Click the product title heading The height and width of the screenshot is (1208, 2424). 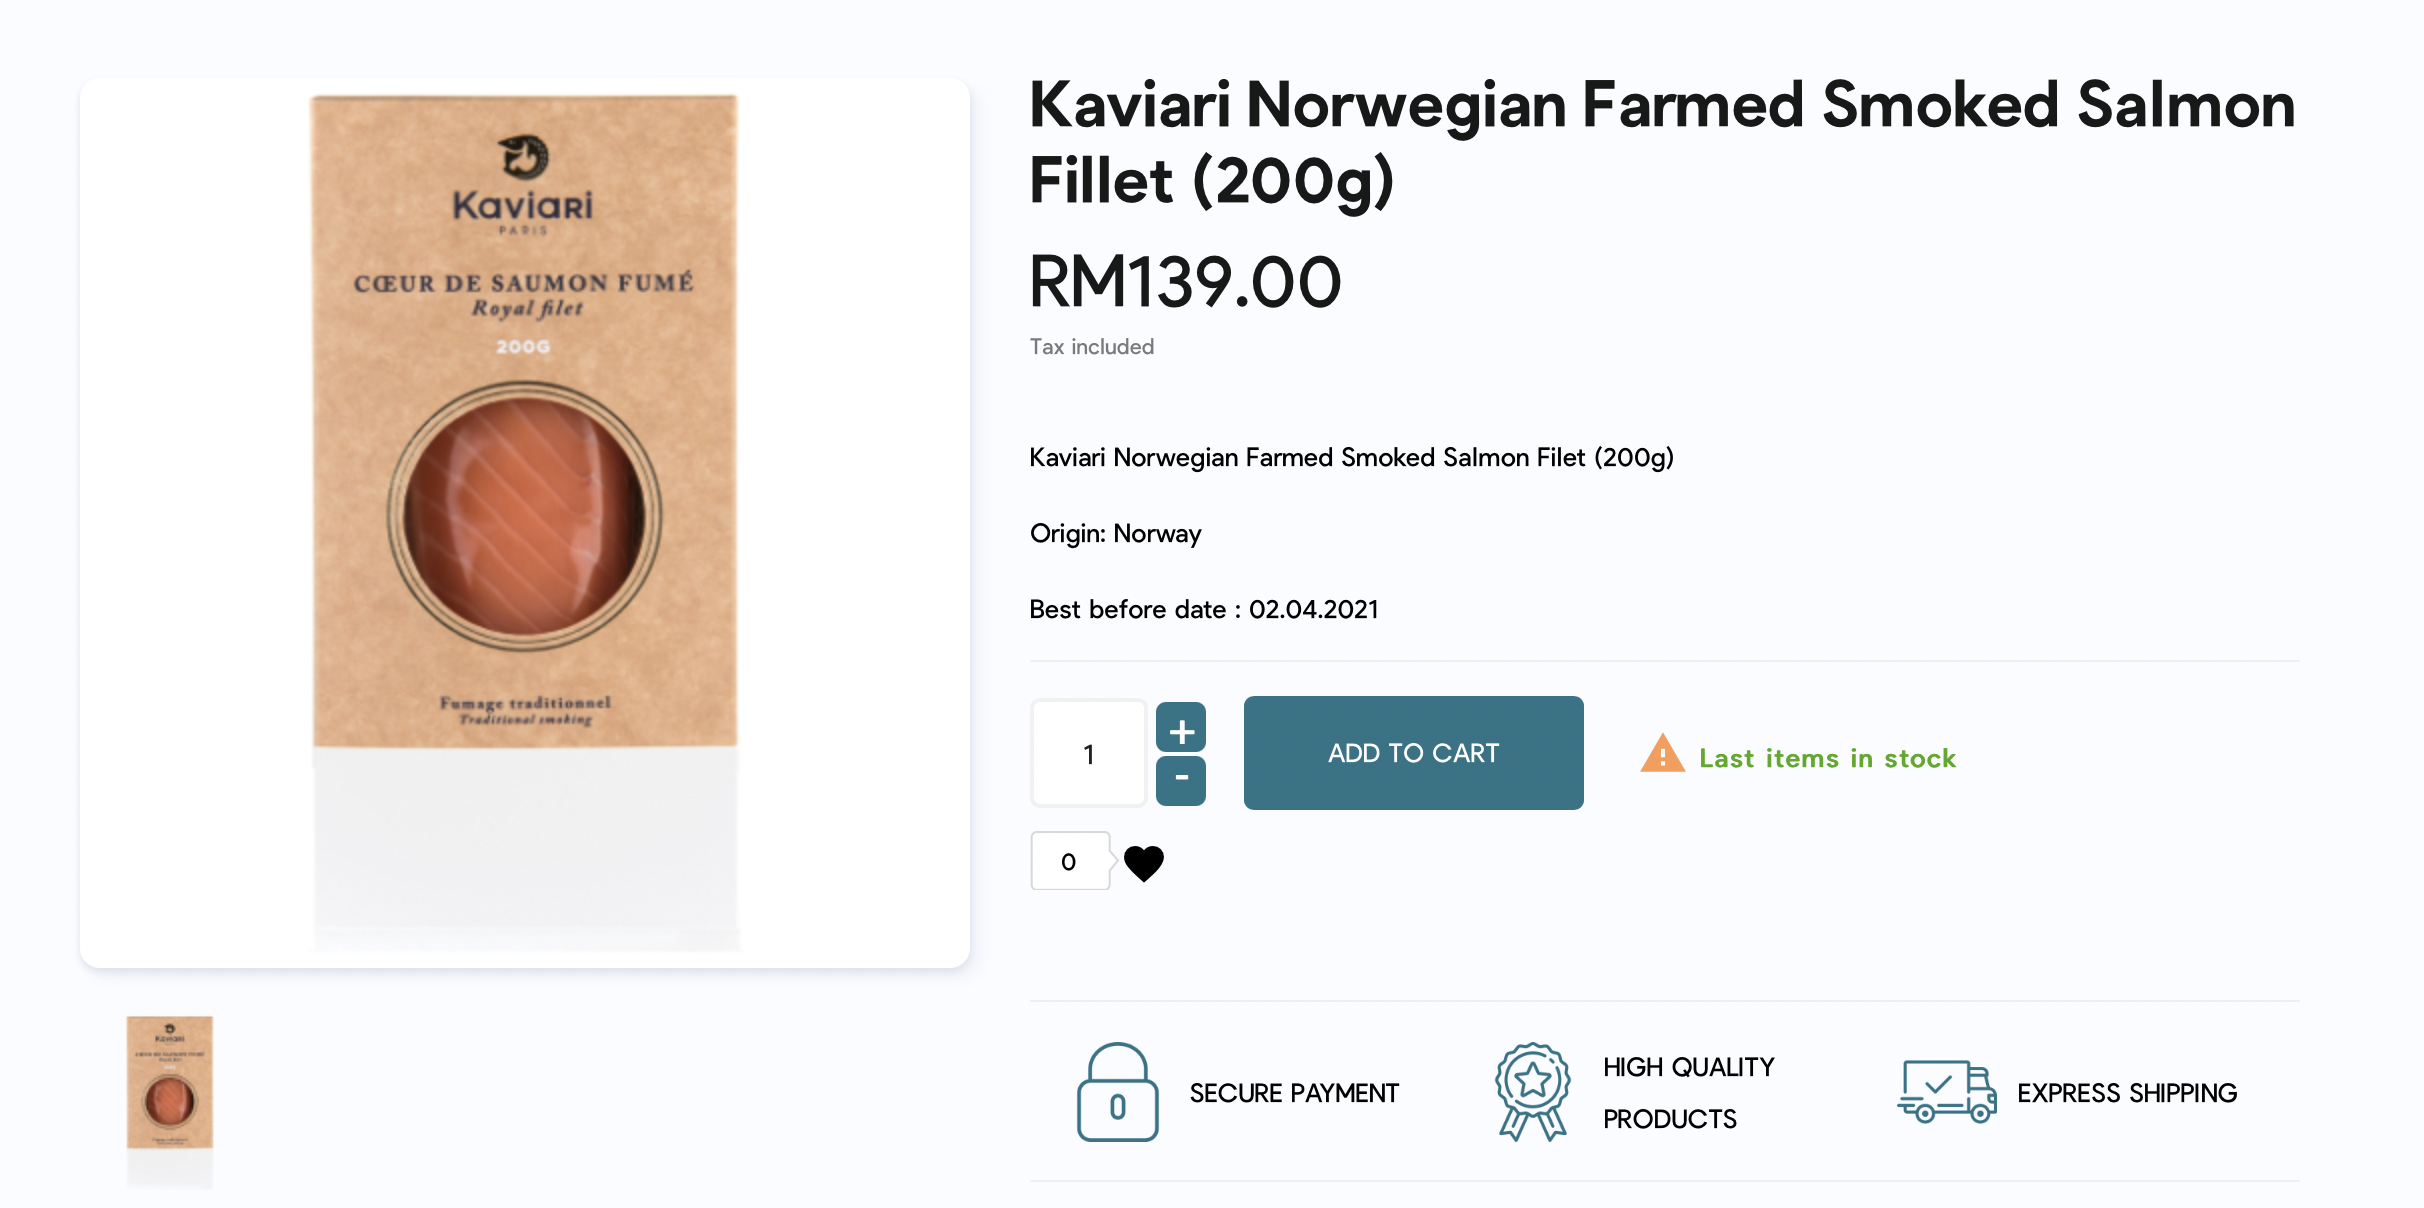pyautogui.click(x=1661, y=143)
